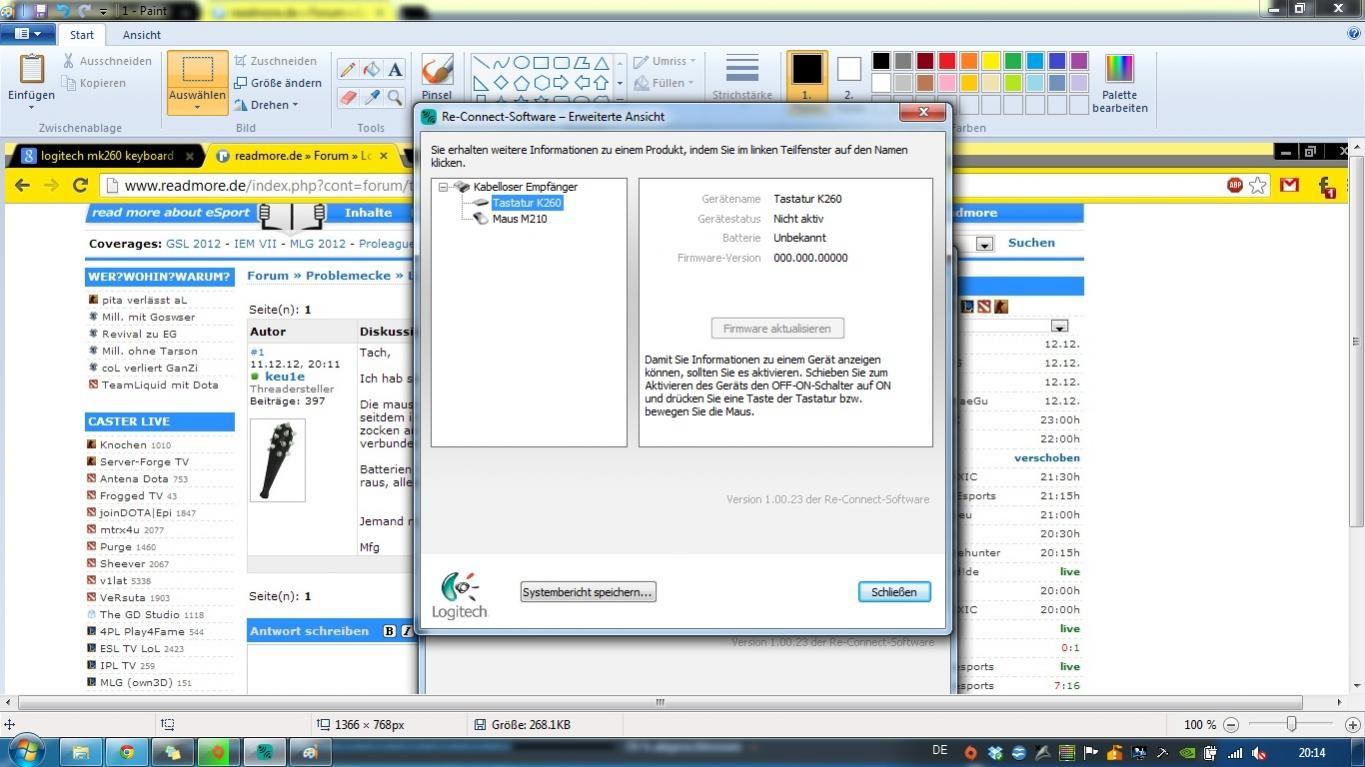Select the logitech mk260 keyboard browser tab
This screenshot has height=767, width=1365.
[x=105, y=156]
